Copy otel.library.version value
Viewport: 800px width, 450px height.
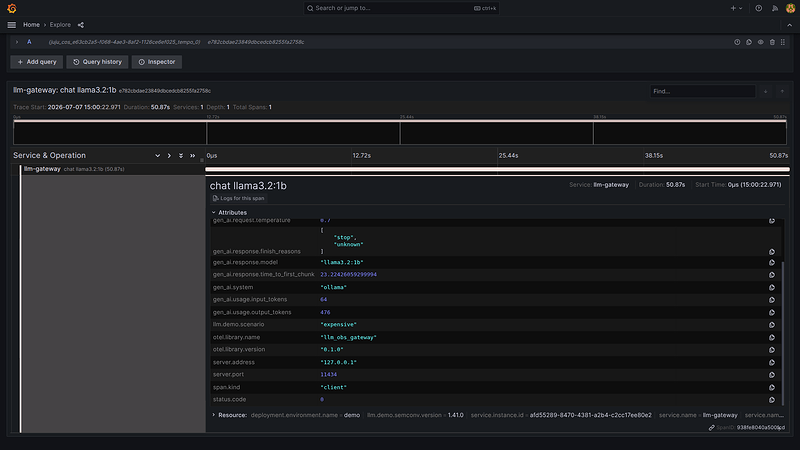coord(772,349)
